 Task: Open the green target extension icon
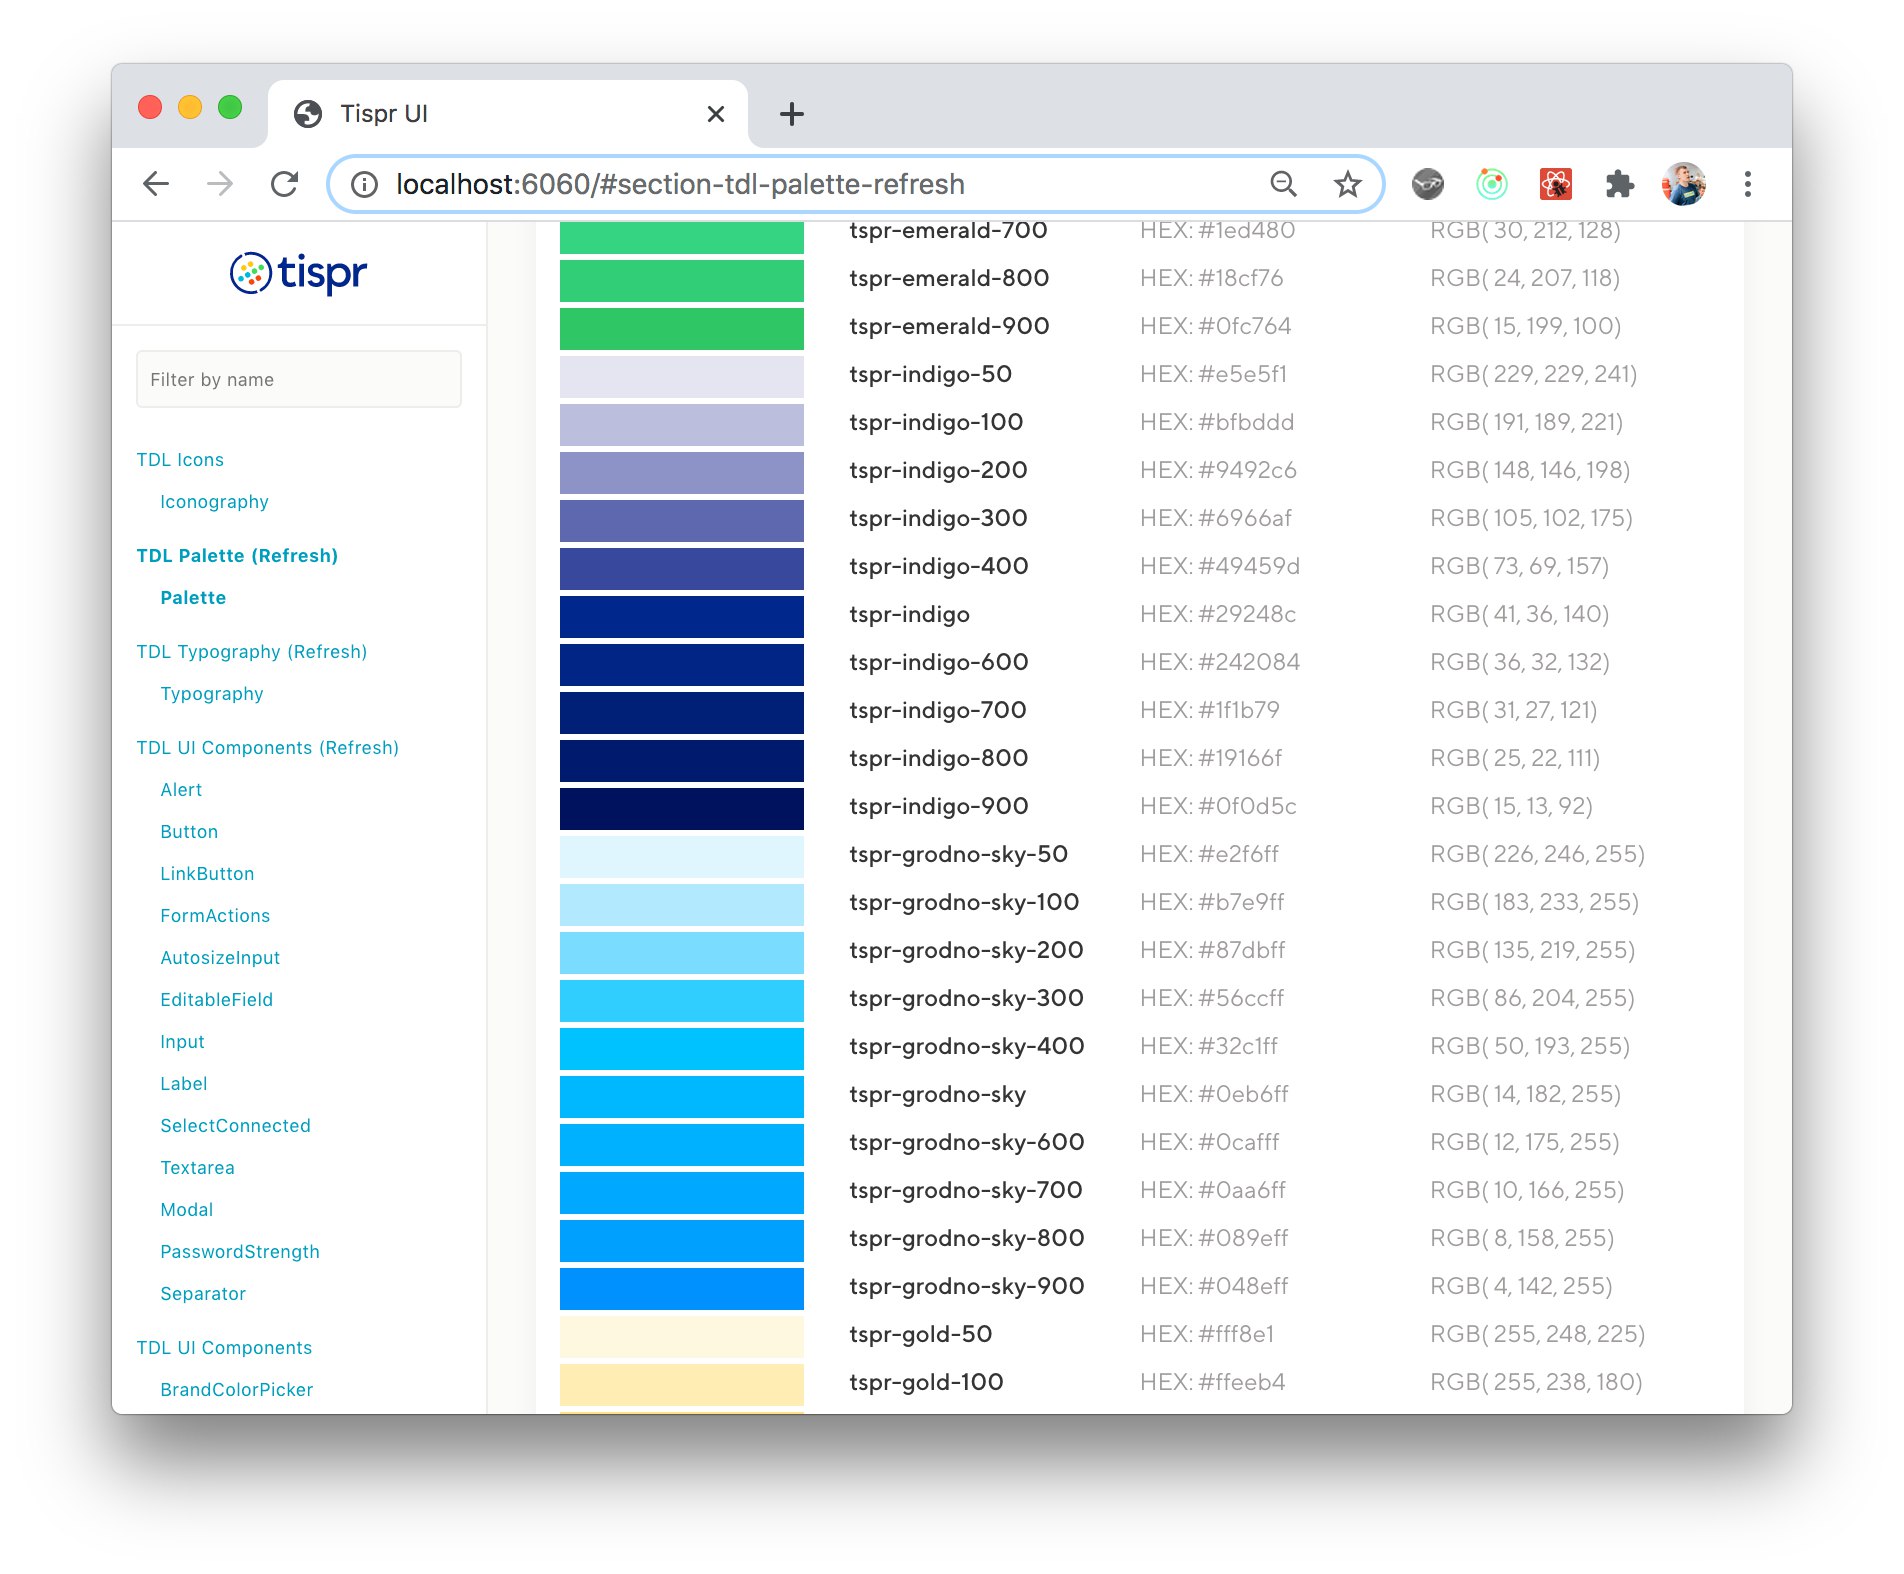tap(1491, 184)
